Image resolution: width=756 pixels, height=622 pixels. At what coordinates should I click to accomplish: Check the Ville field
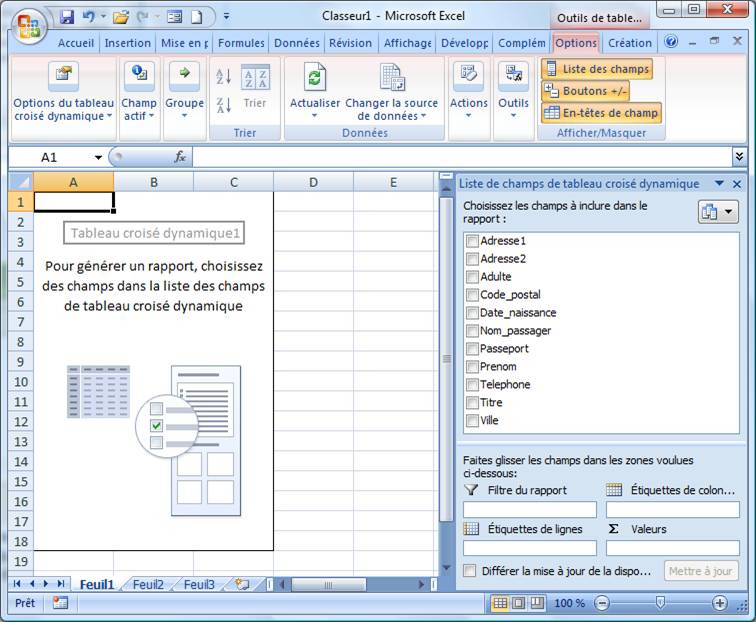[x=472, y=420]
